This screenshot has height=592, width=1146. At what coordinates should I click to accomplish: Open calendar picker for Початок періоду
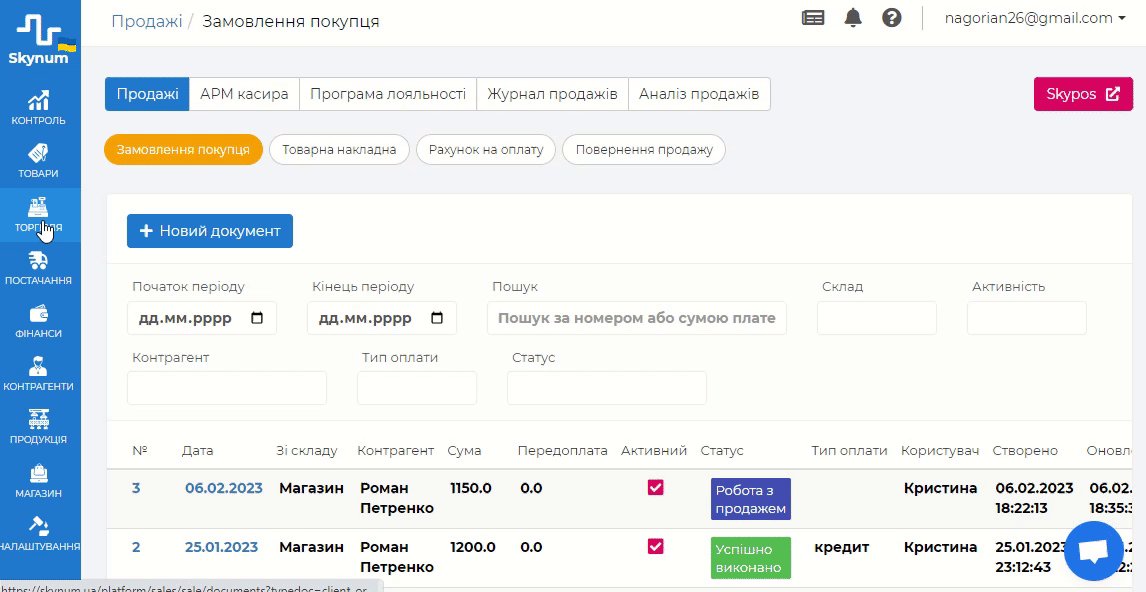click(257, 318)
